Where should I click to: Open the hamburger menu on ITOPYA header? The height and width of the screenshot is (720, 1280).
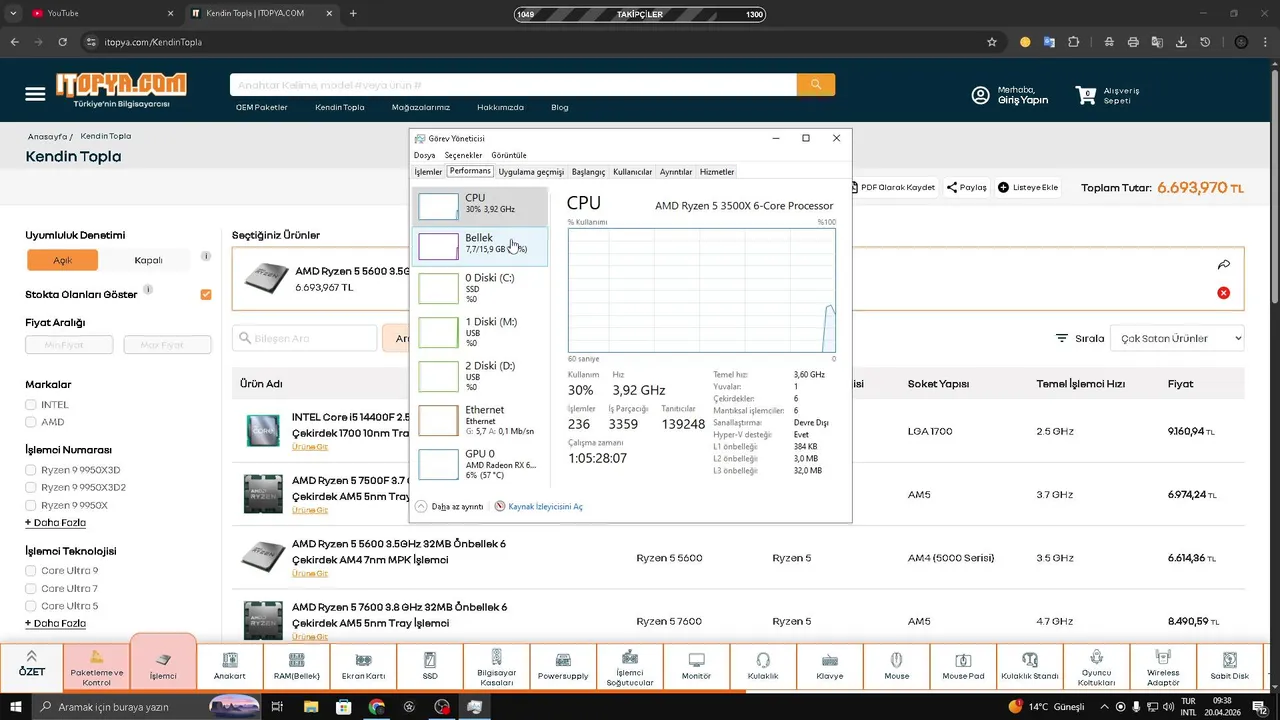tap(36, 94)
